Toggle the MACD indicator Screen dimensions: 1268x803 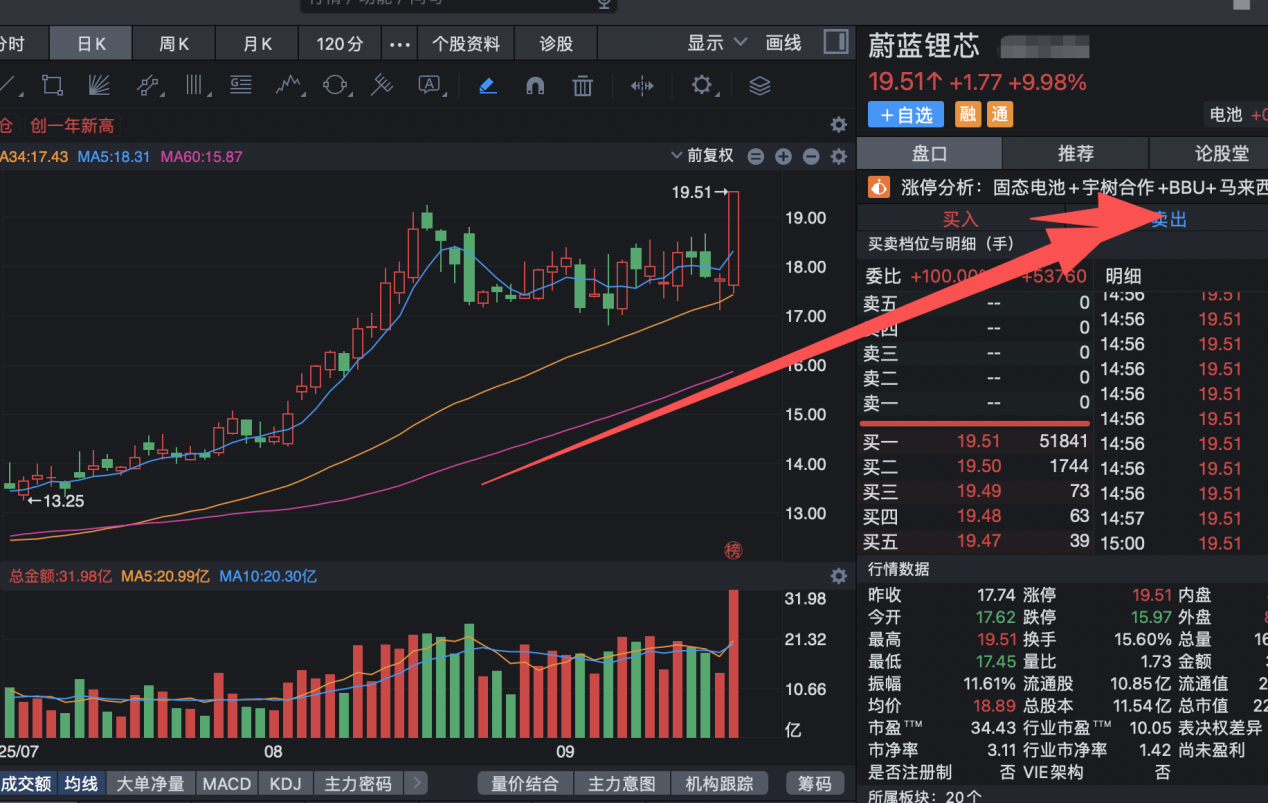click(x=227, y=783)
